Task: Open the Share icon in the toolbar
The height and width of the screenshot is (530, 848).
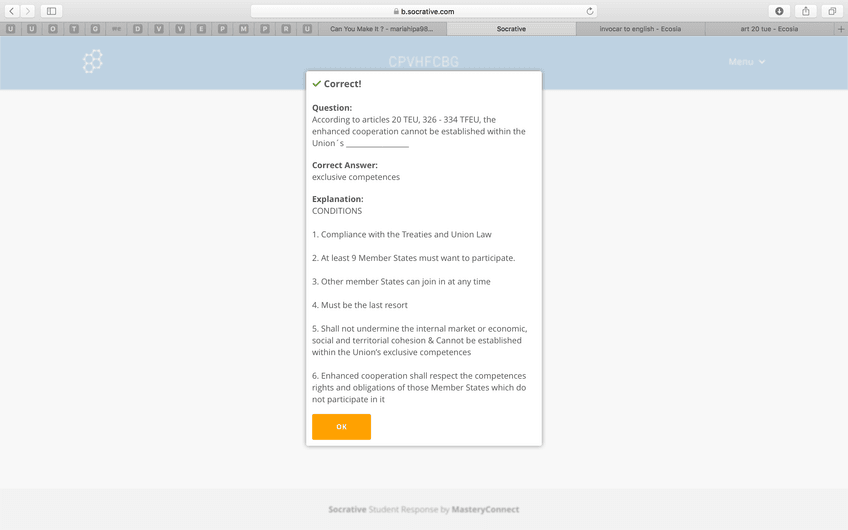Action: [x=806, y=11]
